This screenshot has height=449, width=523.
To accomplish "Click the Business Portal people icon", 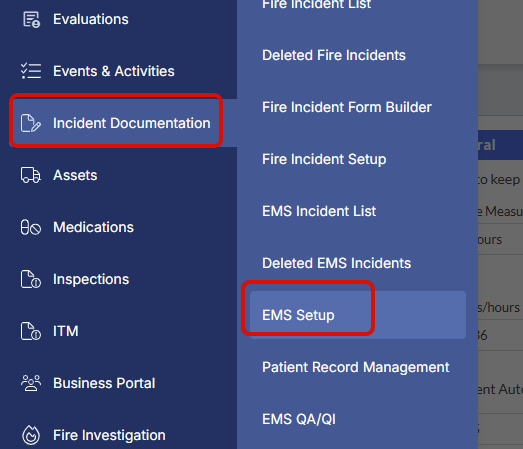I will 31,383.
